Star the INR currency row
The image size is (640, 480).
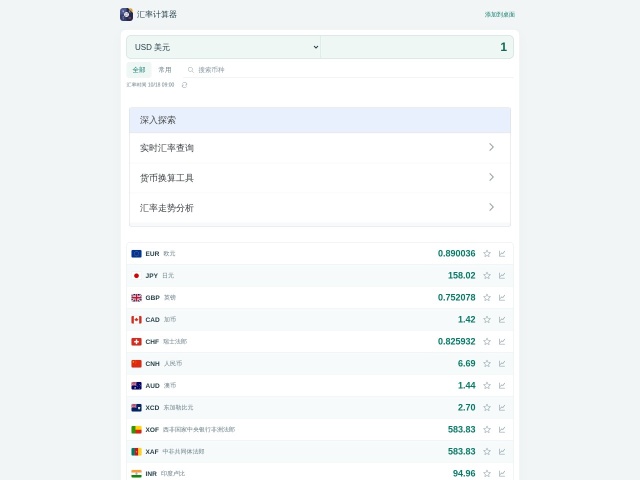[x=487, y=474]
